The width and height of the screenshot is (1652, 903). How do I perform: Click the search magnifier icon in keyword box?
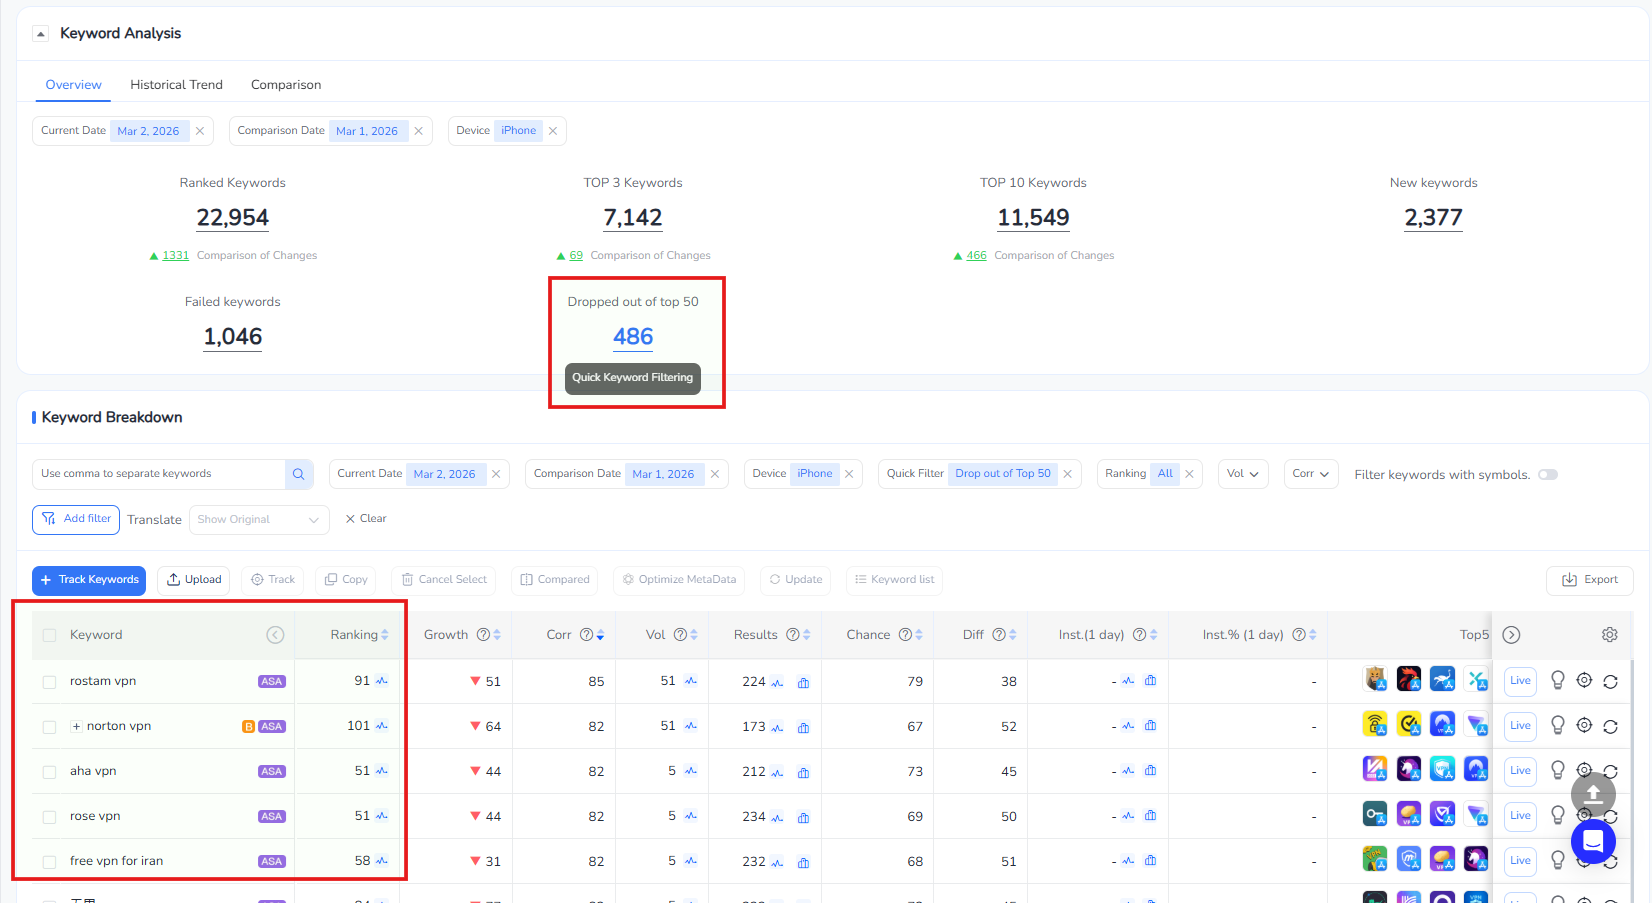point(298,474)
